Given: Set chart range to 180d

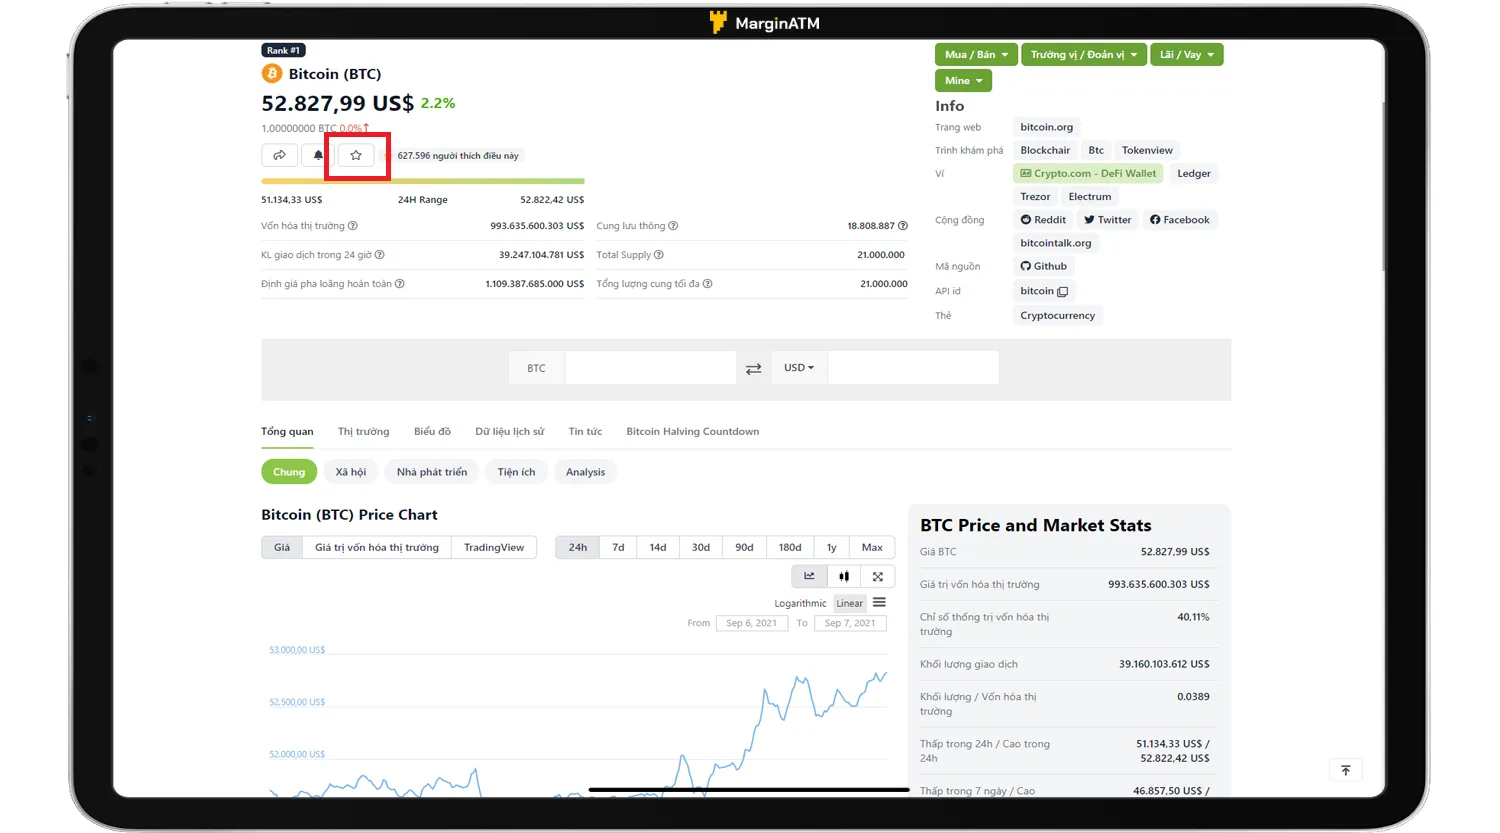Looking at the screenshot, I should pos(790,548).
